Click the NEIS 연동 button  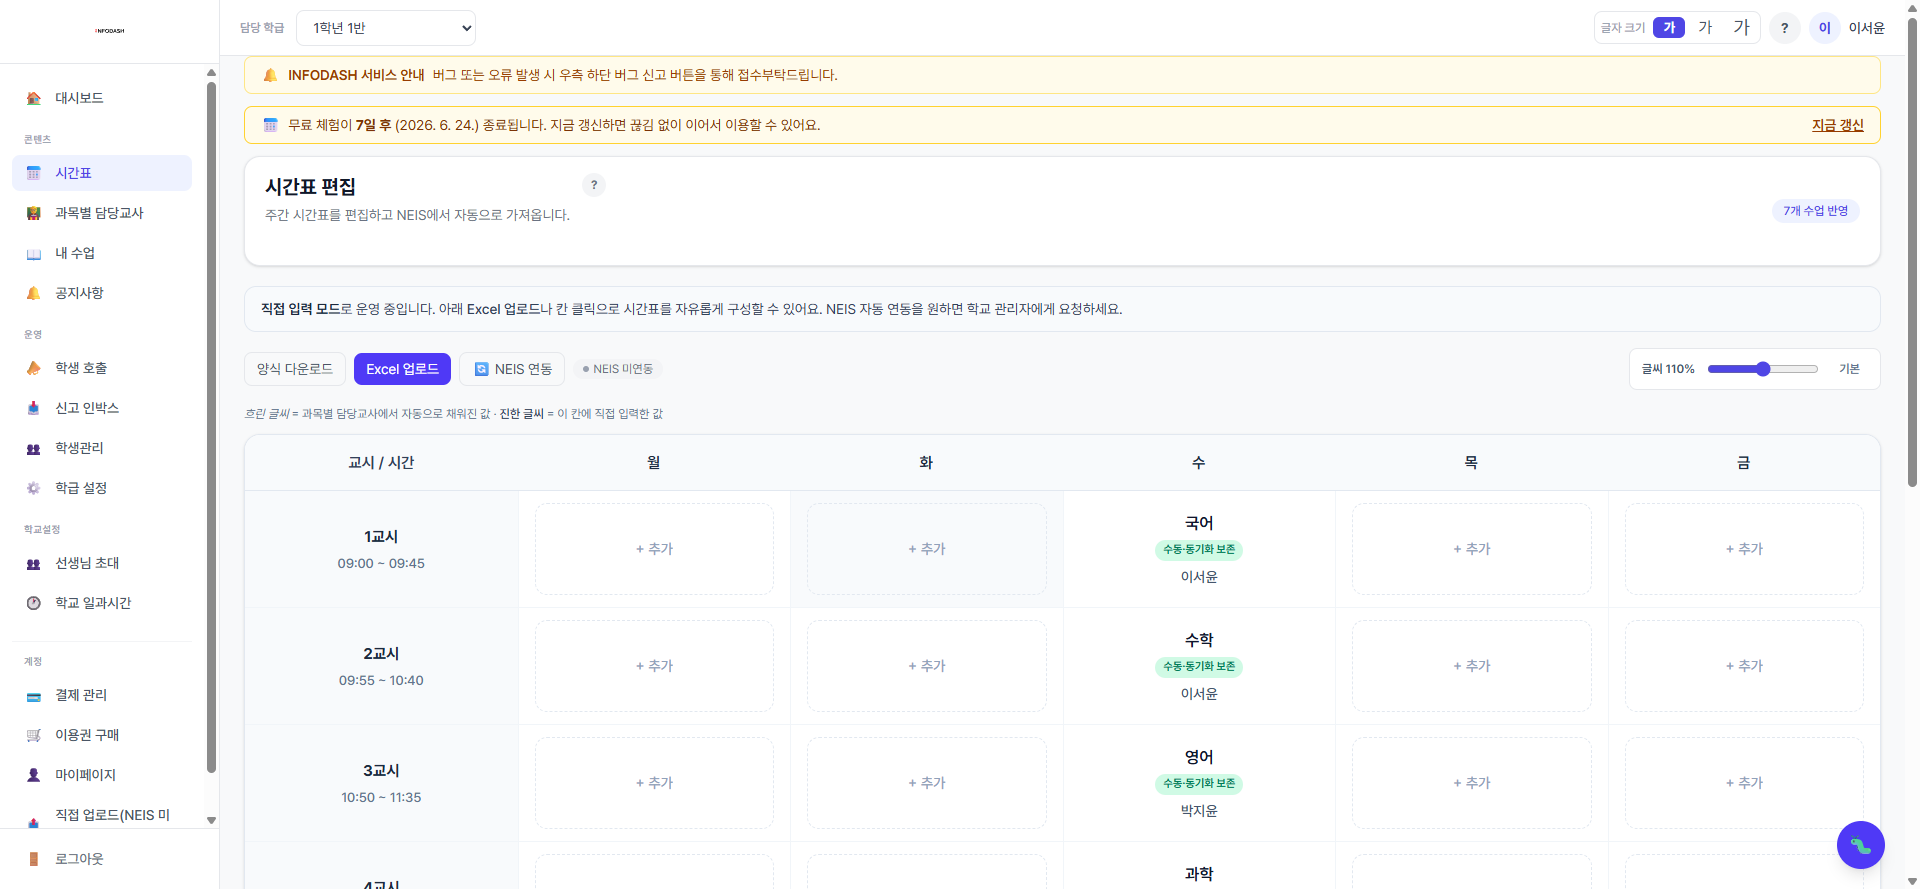(512, 369)
